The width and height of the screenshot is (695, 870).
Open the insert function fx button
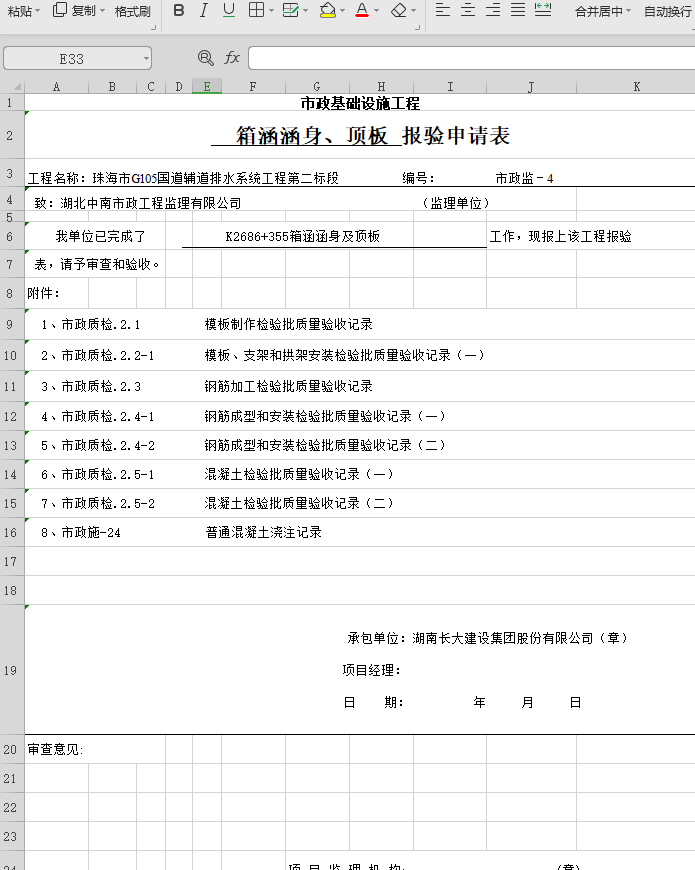[x=232, y=58]
